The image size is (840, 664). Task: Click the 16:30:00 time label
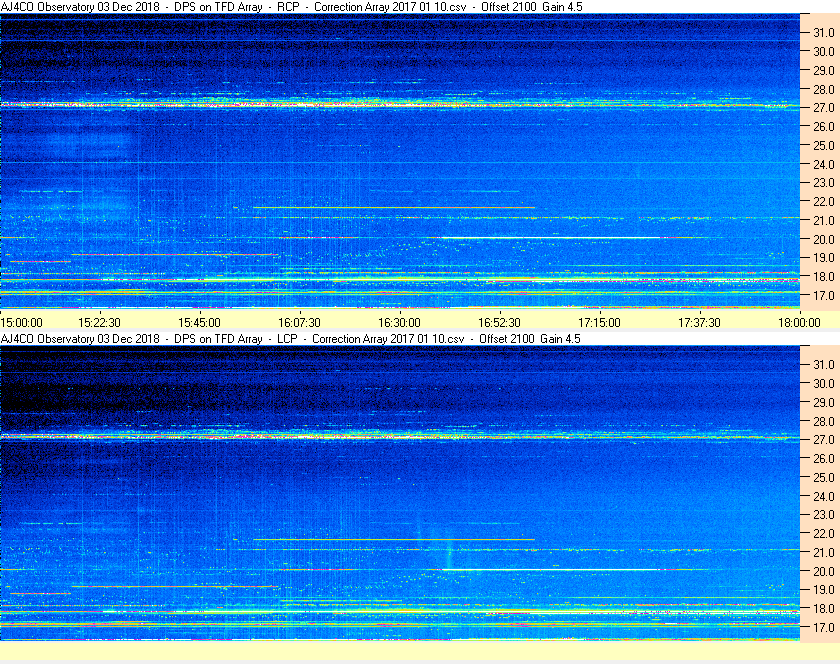pyautogui.click(x=399, y=323)
